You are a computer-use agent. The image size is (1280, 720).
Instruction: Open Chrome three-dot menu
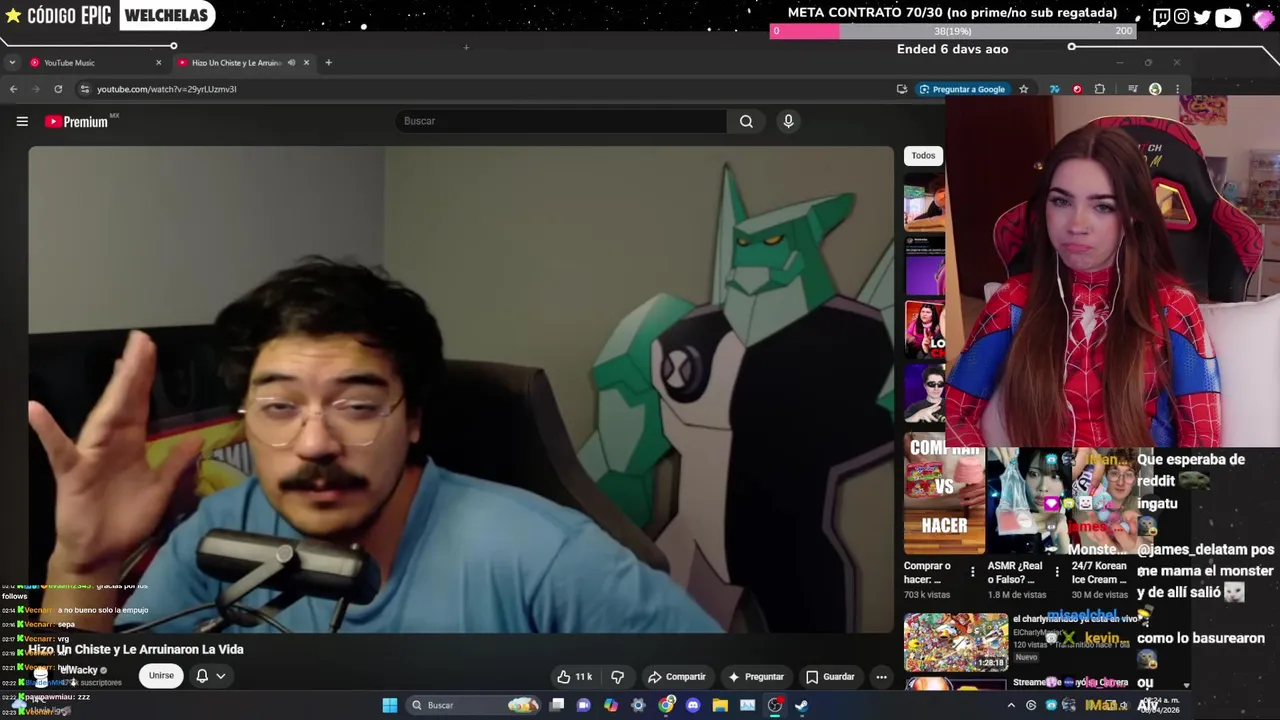pos(1177,89)
